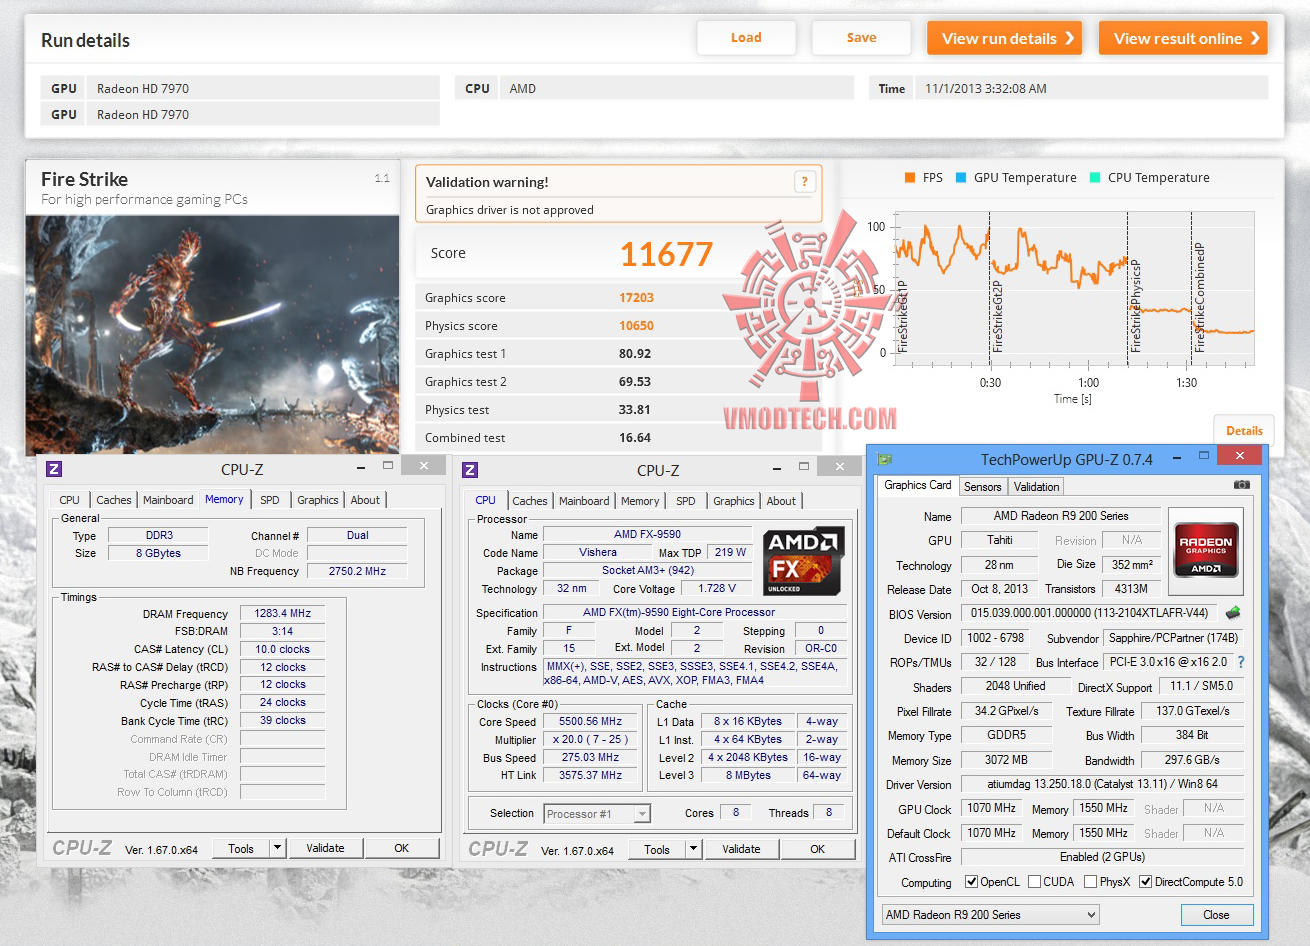Click the Z logo of the CPU-Z memory window
This screenshot has width=1310, height=946.
54,469
